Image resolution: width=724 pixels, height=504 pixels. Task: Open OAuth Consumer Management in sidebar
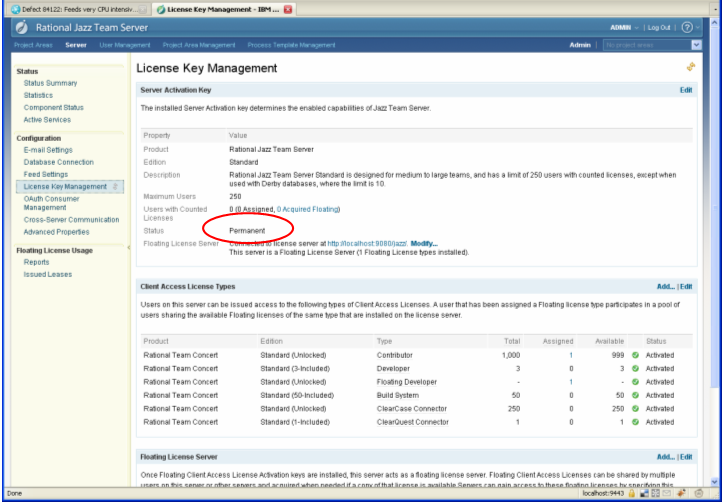click(51, 203)
